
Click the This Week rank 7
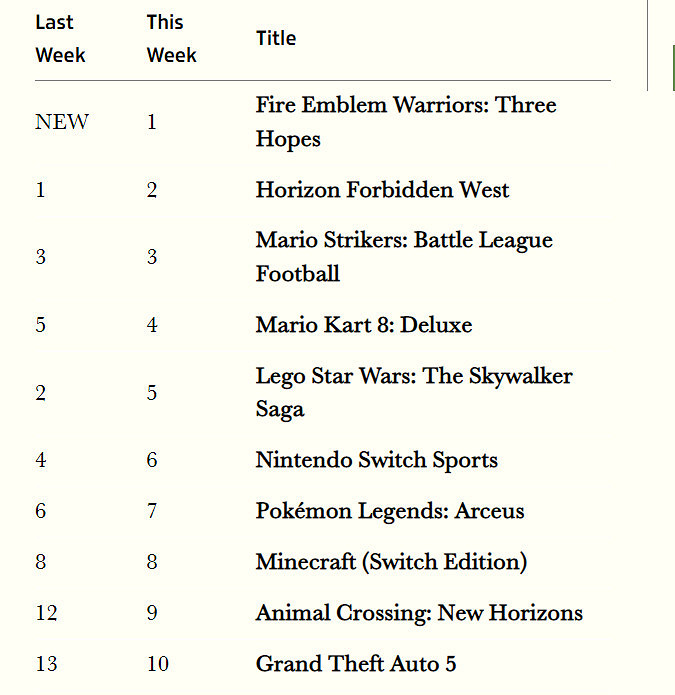pos(152,511)
